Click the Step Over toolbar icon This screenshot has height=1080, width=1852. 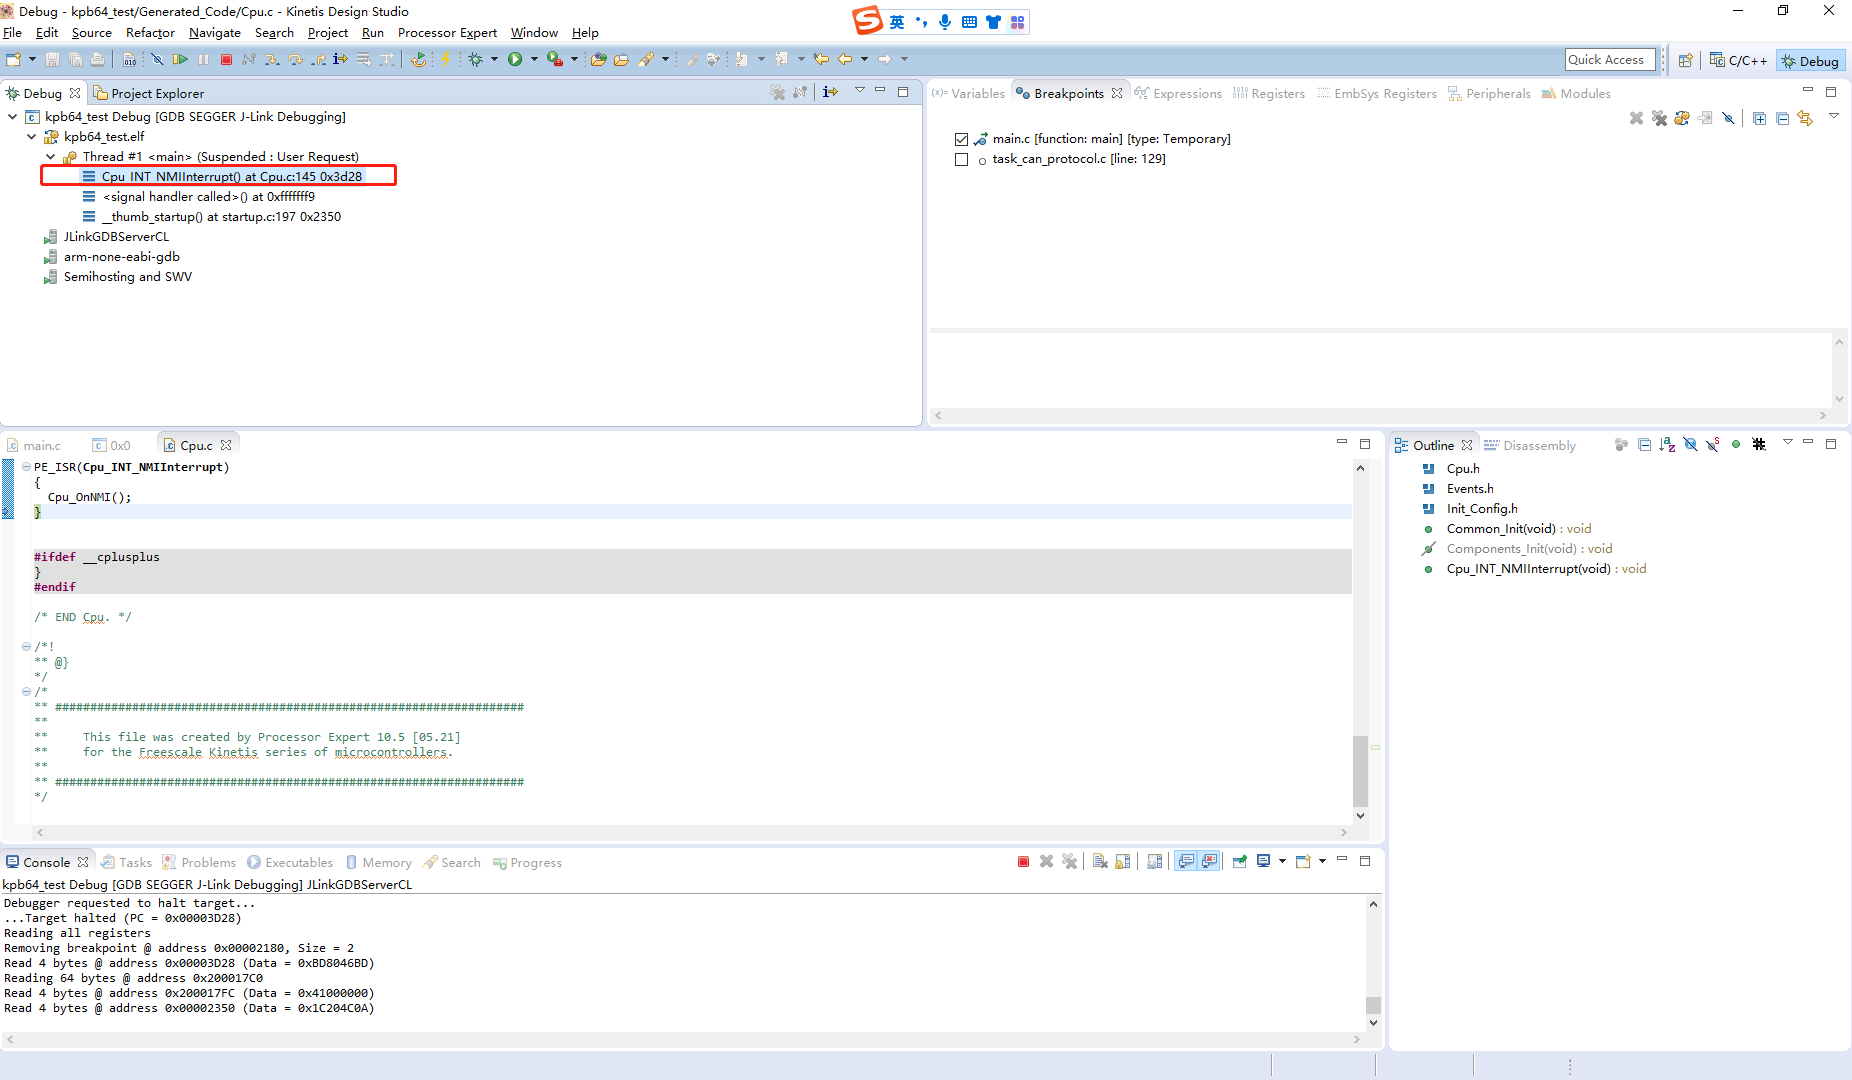coord(295,60)
